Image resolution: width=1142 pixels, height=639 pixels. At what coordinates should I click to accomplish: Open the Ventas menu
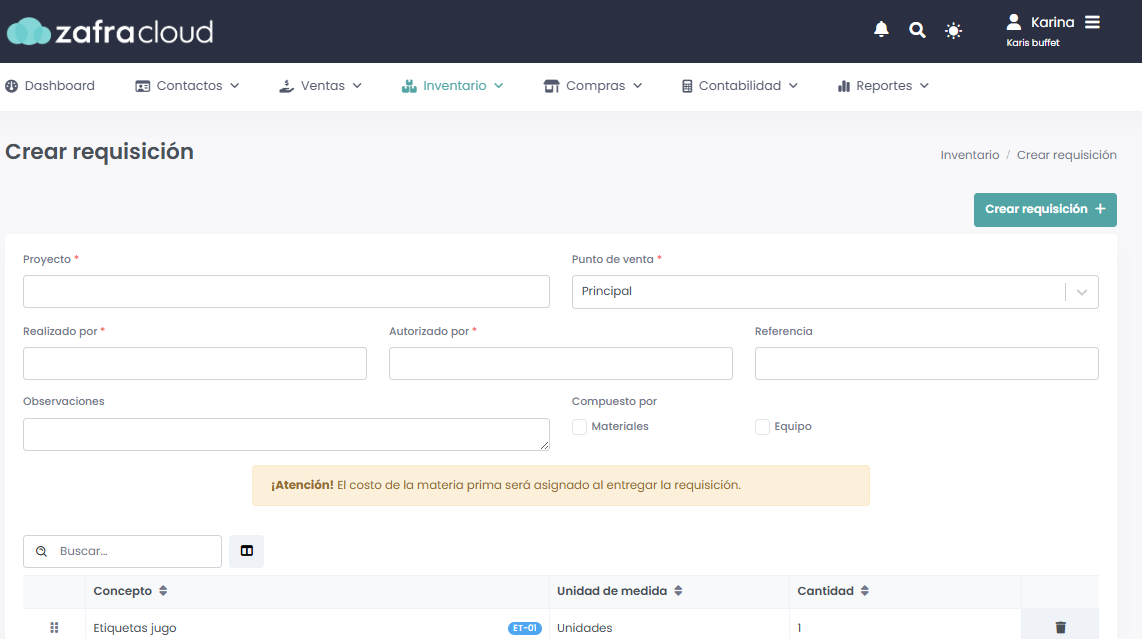pos(320,86)
